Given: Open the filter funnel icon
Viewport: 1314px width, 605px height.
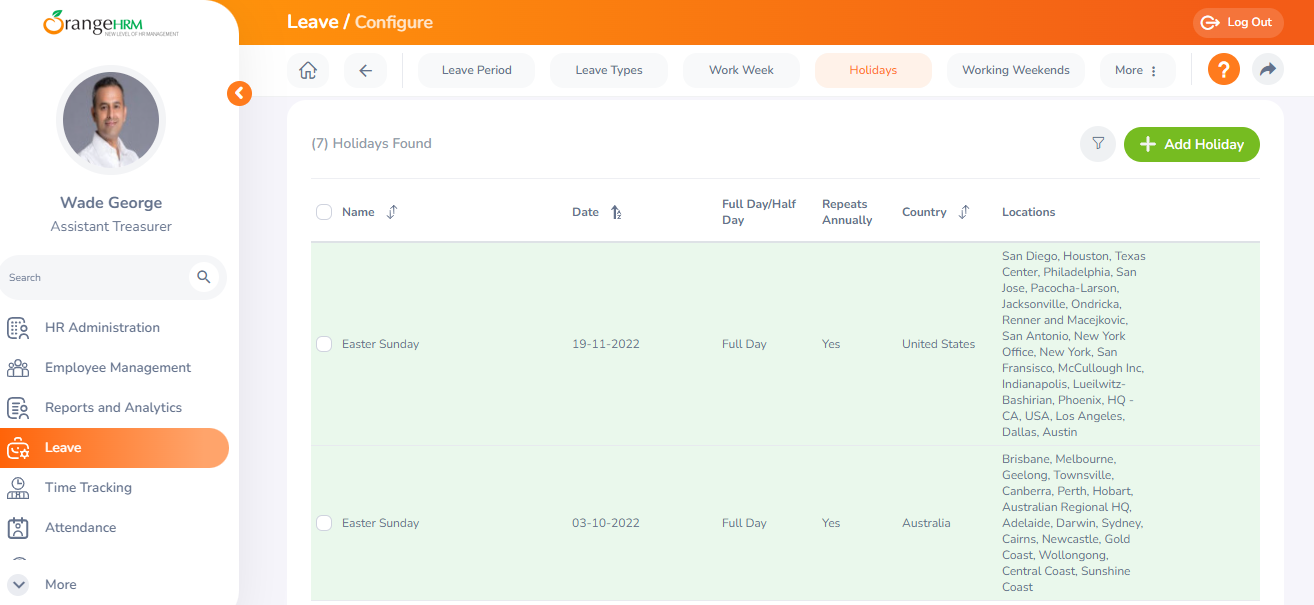Looking at the screenshot, I should point(1097,144).
